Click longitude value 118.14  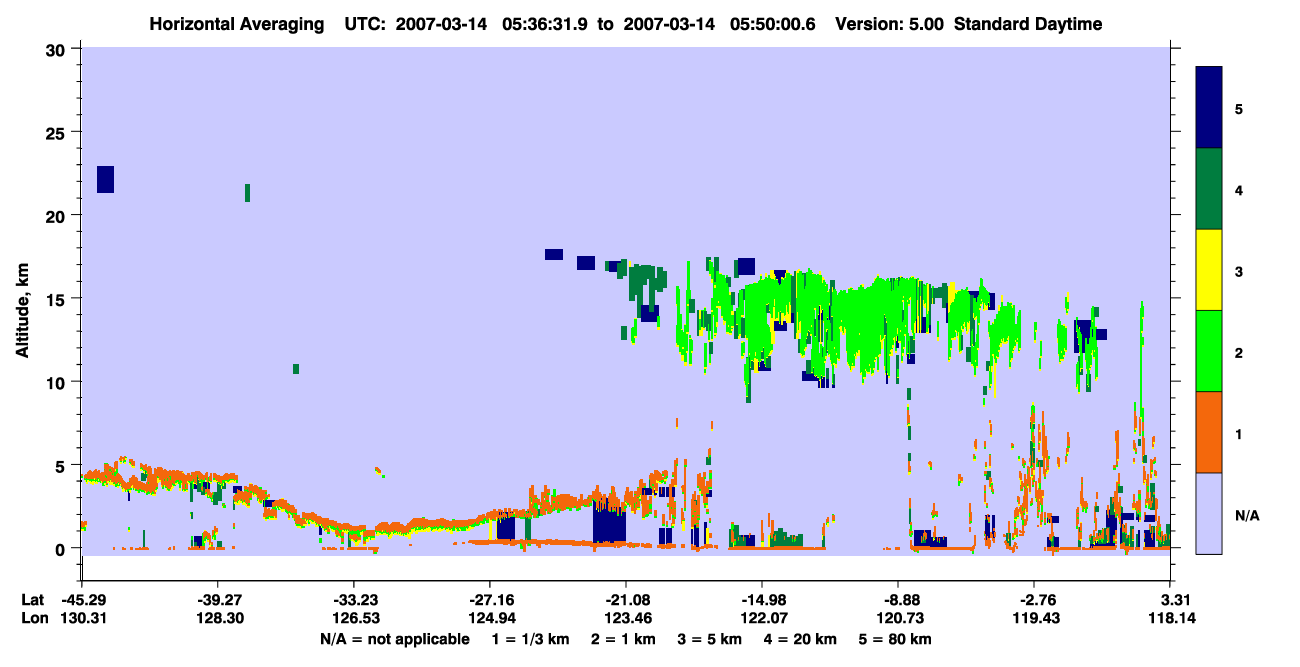click(x=1172, y=618)
